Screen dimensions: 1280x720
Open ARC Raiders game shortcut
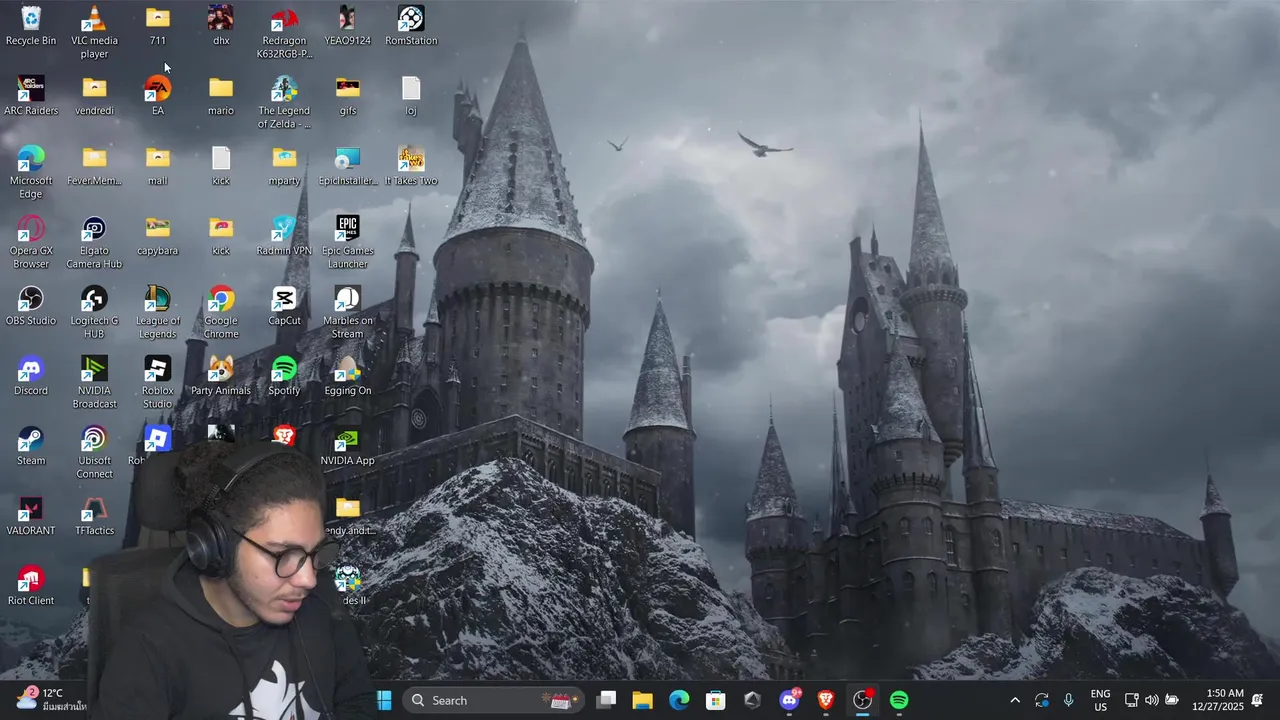pyautogui.click(x=31, y=96)
